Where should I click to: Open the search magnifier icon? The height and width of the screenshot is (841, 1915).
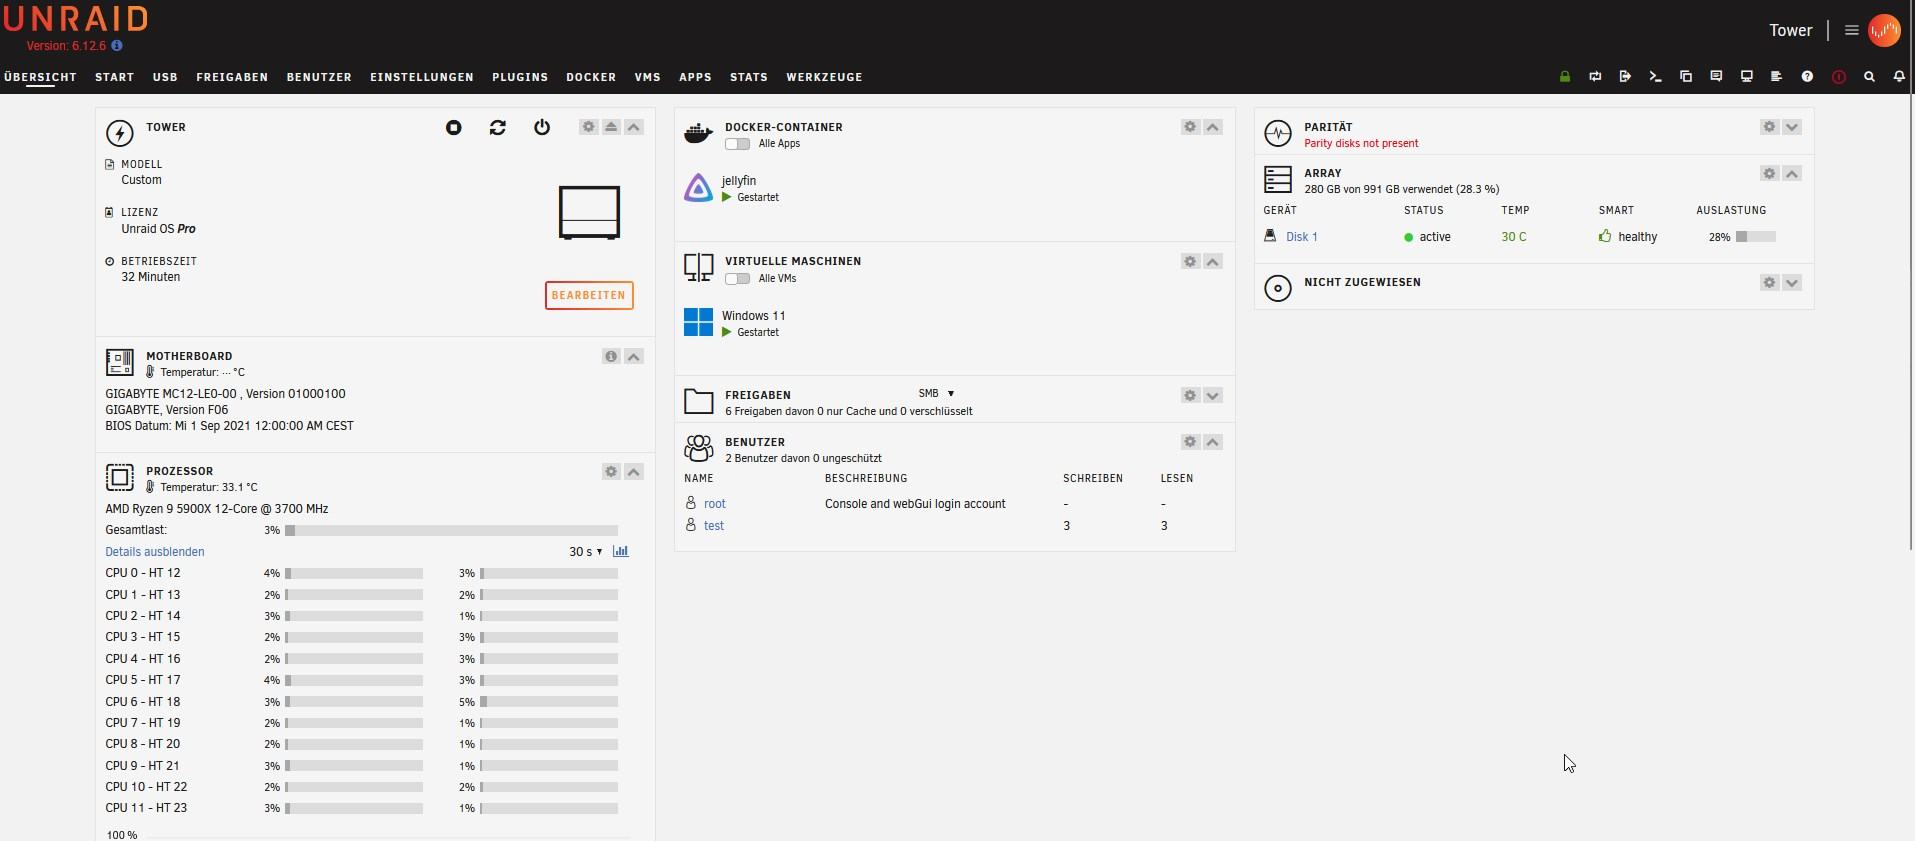point(1869,77)
